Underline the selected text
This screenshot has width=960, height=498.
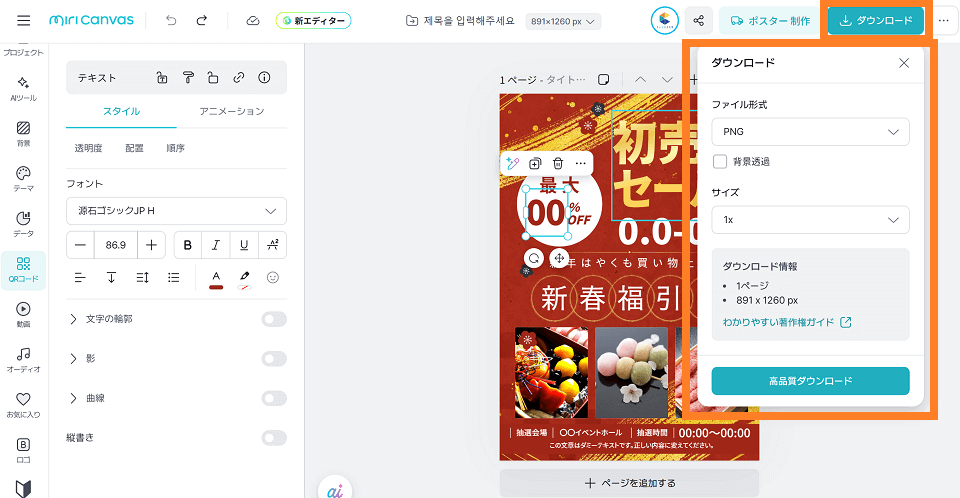click(x=244, y=245)
